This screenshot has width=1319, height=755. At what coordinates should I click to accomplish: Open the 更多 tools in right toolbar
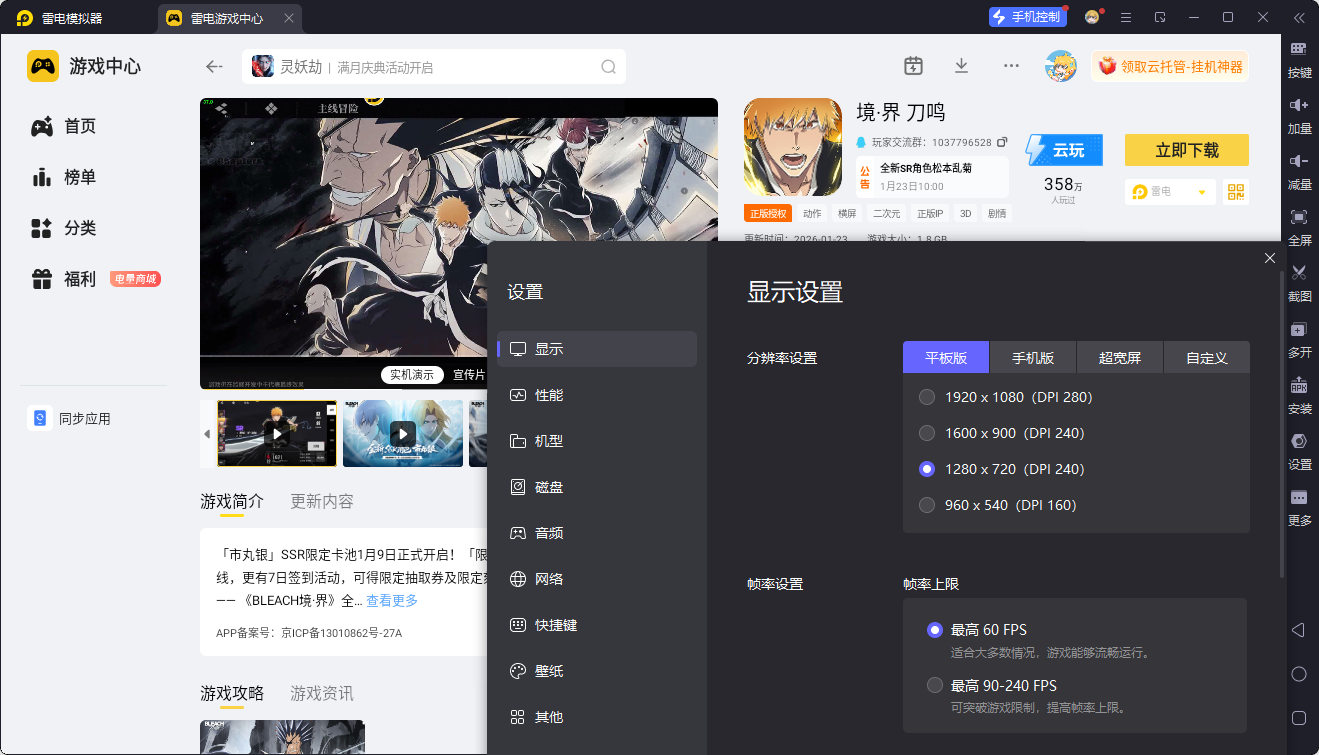[x=1299, y=497]
